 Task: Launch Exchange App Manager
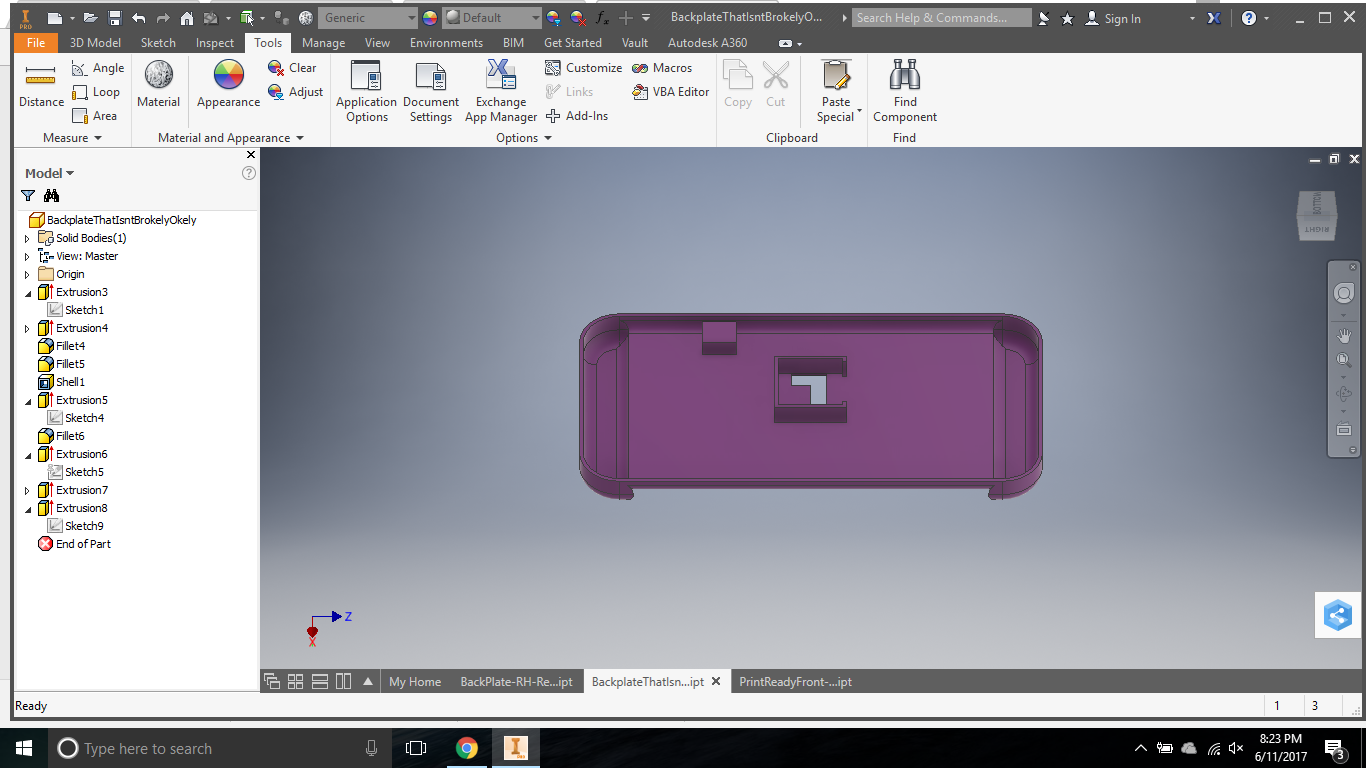[501, 92]
